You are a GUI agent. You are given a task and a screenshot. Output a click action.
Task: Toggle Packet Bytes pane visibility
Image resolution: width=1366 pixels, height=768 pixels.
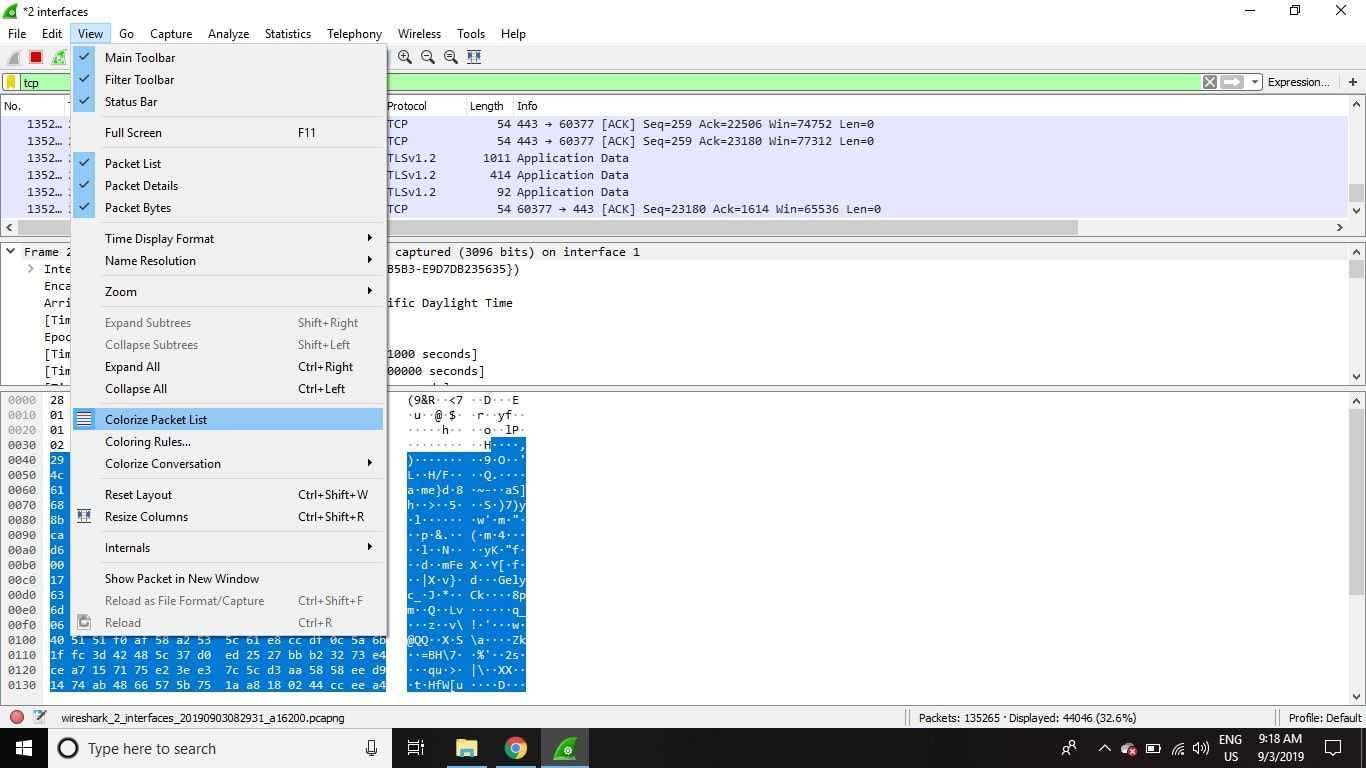pos(138,208)
